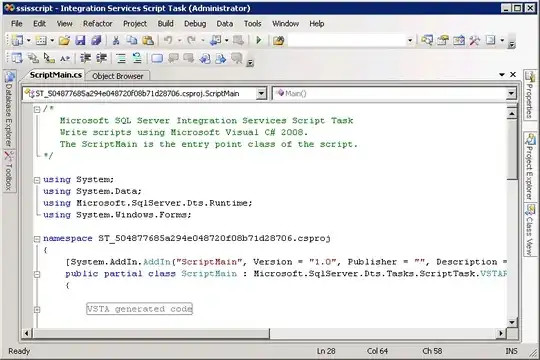Image resolution: width=540 pixels, height=360 pixels.
Task: Open the Debug menu
Action: (x=195, y=23)
